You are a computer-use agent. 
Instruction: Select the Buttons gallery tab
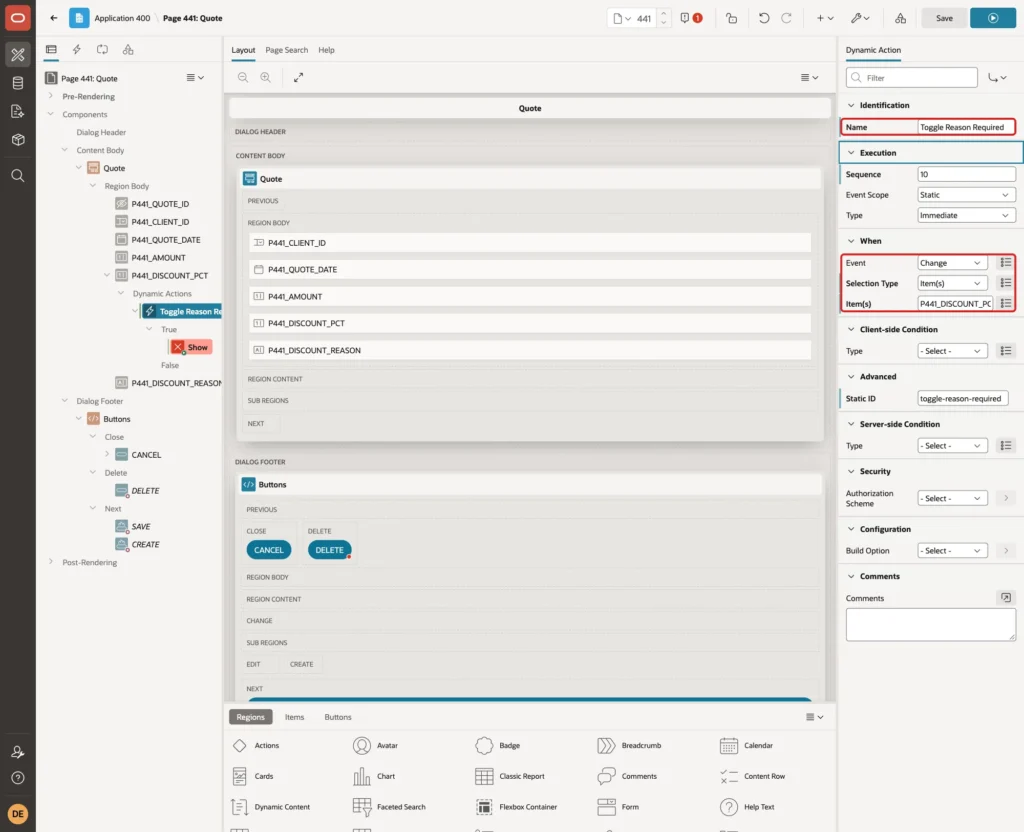pos(338,717)
